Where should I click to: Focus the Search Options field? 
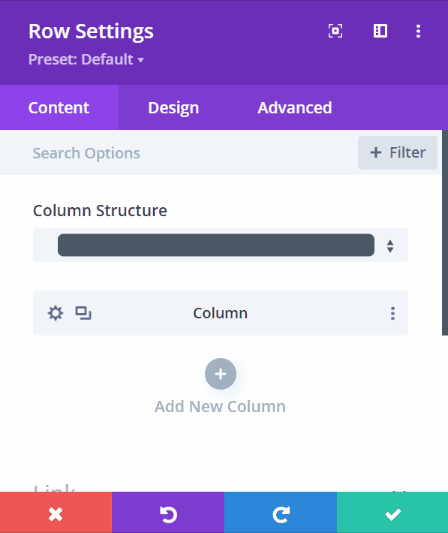tap(177, 153)
